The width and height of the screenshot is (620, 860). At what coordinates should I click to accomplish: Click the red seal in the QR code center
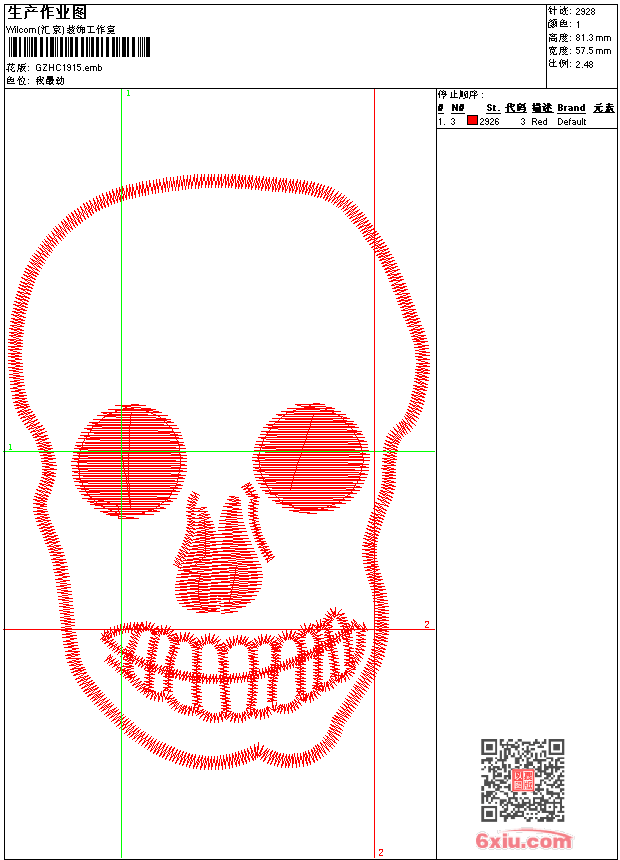523,781
